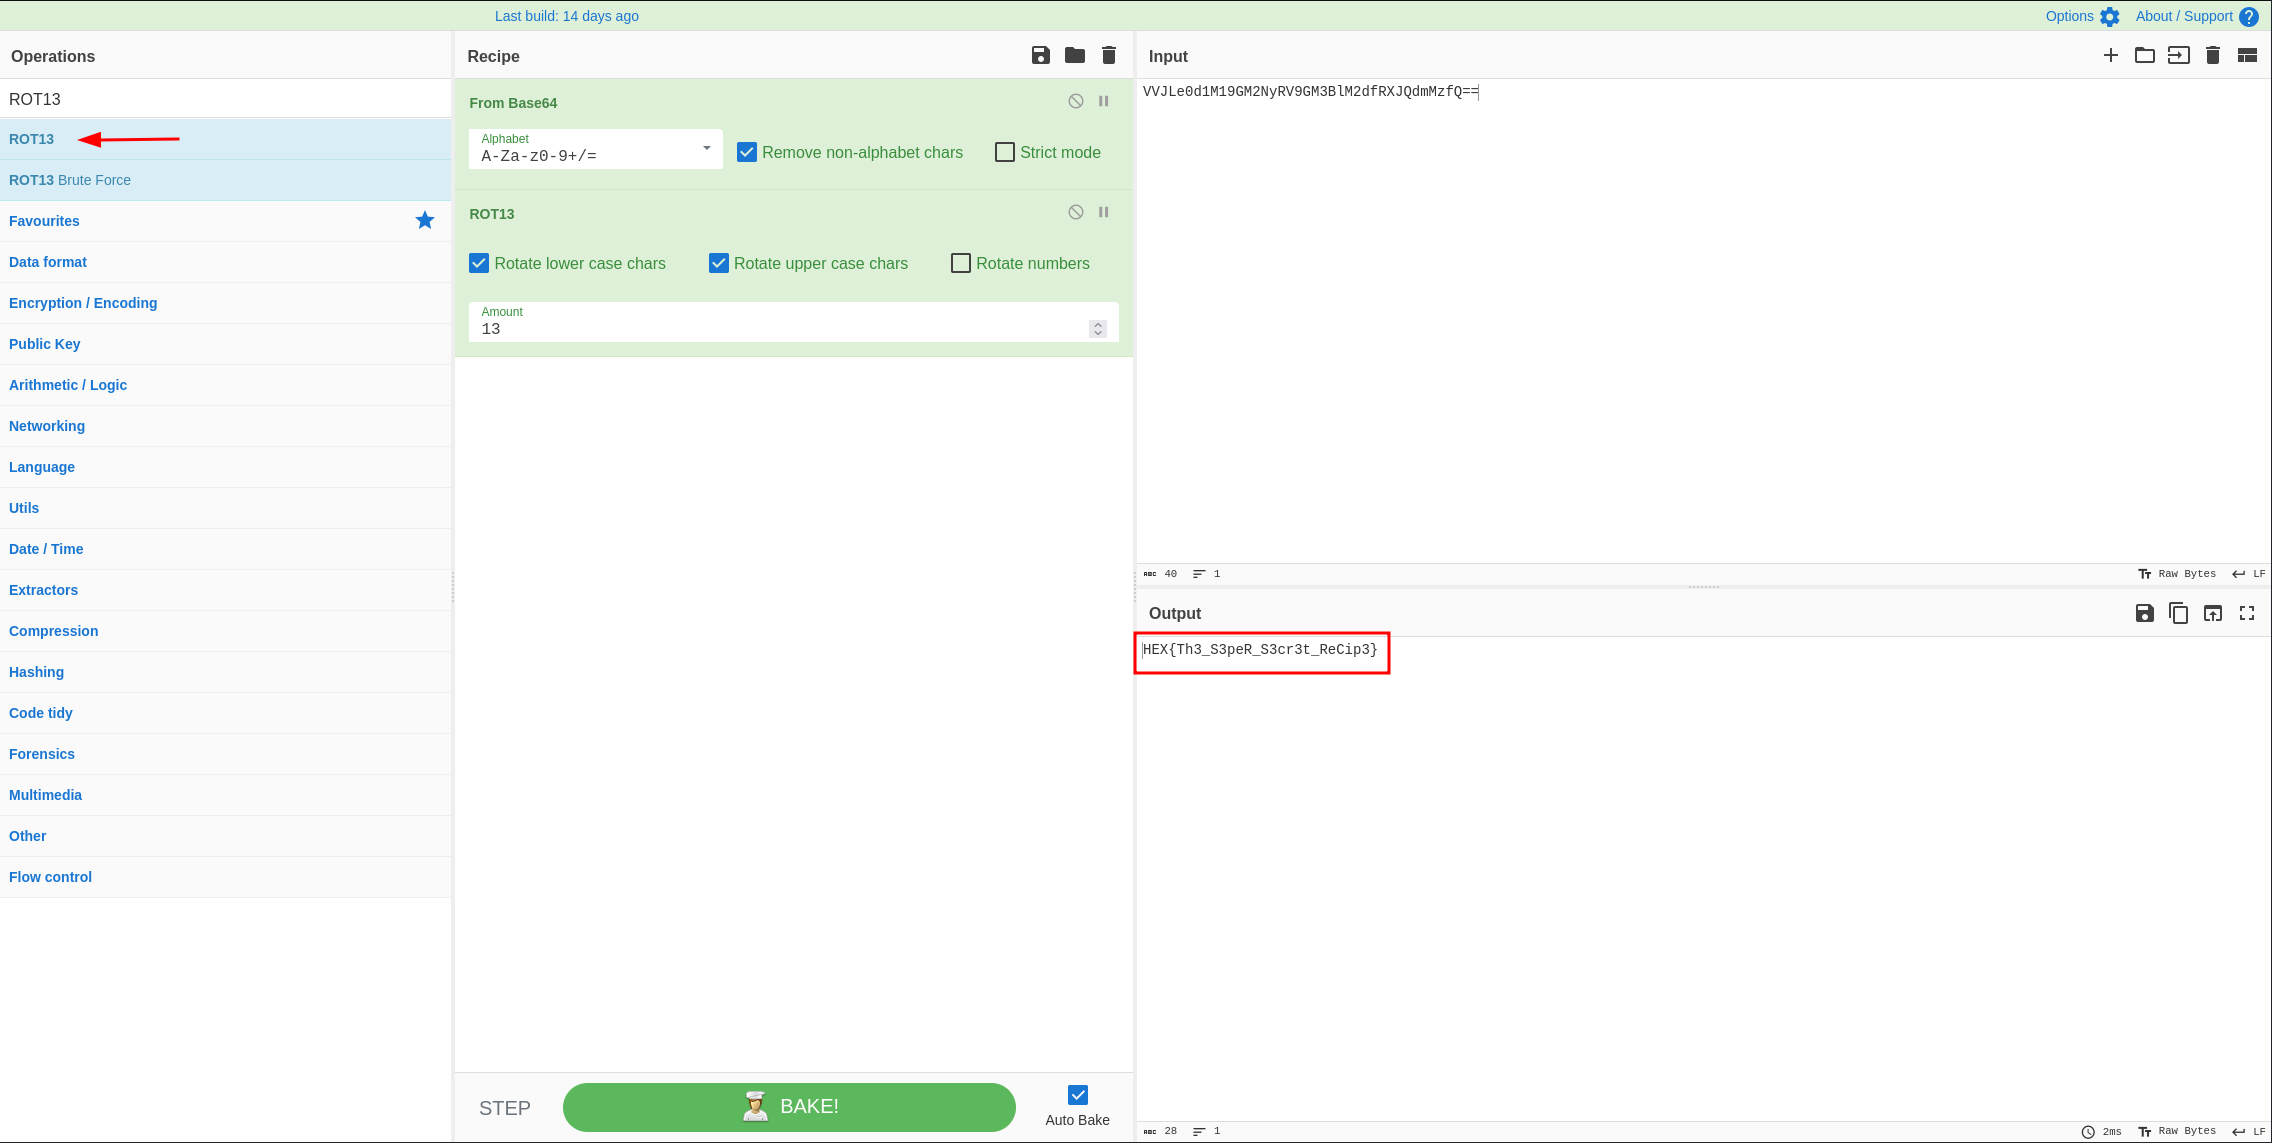The width and height of the screenshot is (2272, 1143).
Task: Enable the Strict mode checkbox
Action: pos(1004,152)
